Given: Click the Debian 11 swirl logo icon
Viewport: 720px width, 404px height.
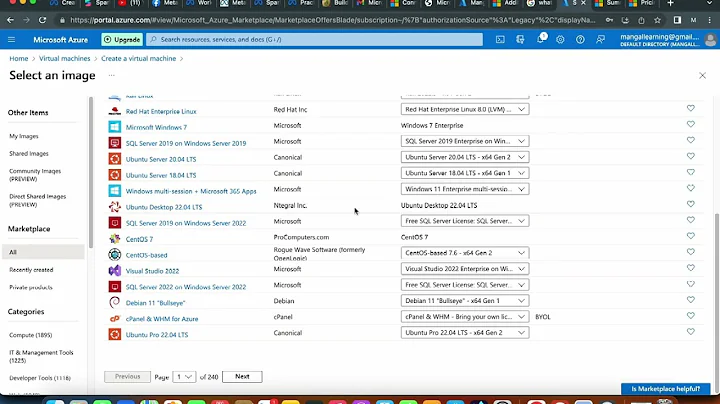Looking at the screenshot, I should (x=114, y=303).
